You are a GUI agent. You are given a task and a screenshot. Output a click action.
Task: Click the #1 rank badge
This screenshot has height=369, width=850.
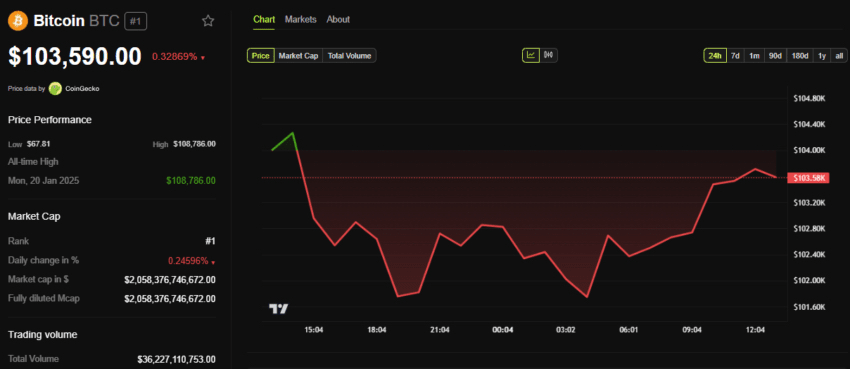pos(136,21)
